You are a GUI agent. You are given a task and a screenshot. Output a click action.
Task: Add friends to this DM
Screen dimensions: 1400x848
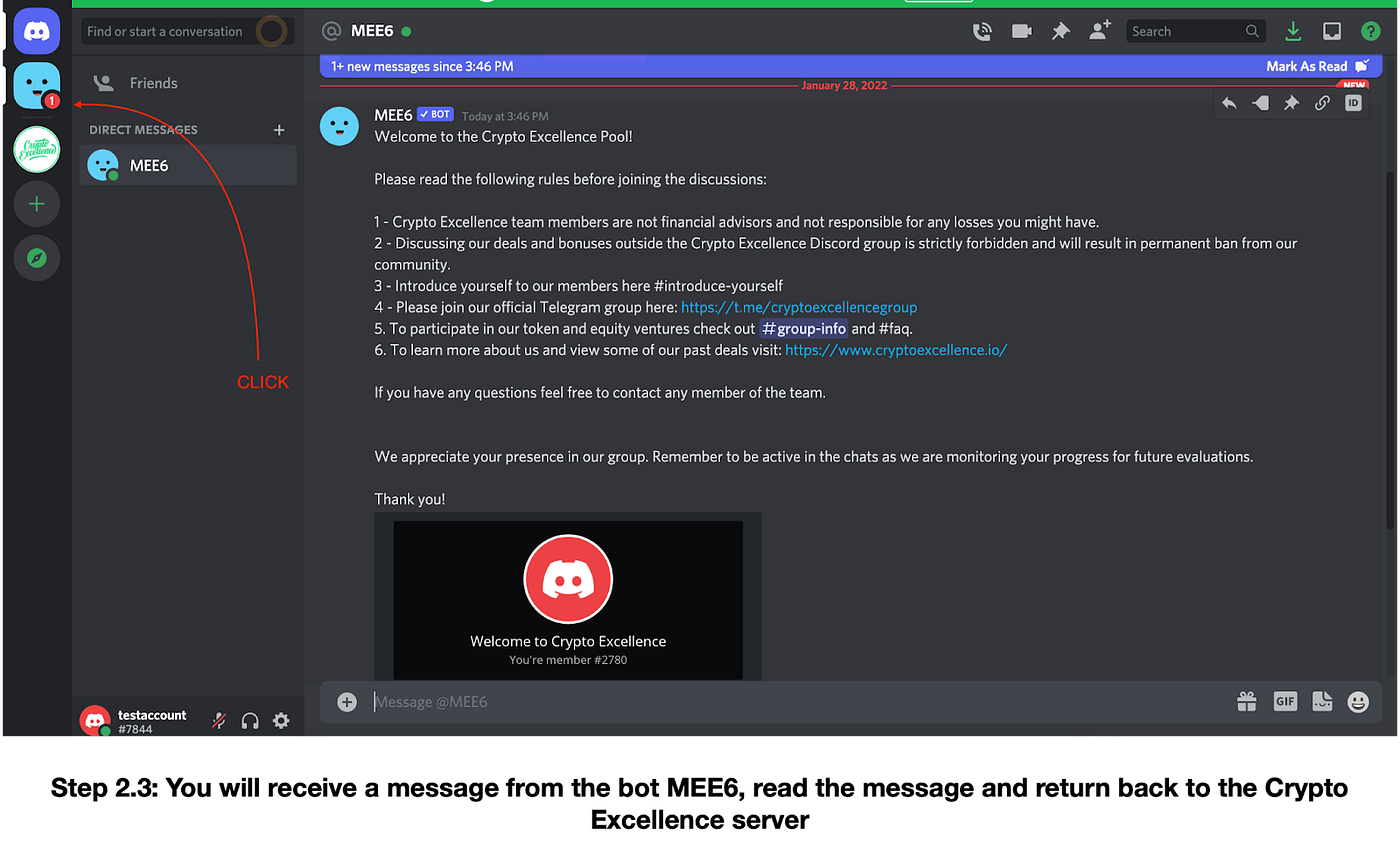click(x=1099, y=31)
